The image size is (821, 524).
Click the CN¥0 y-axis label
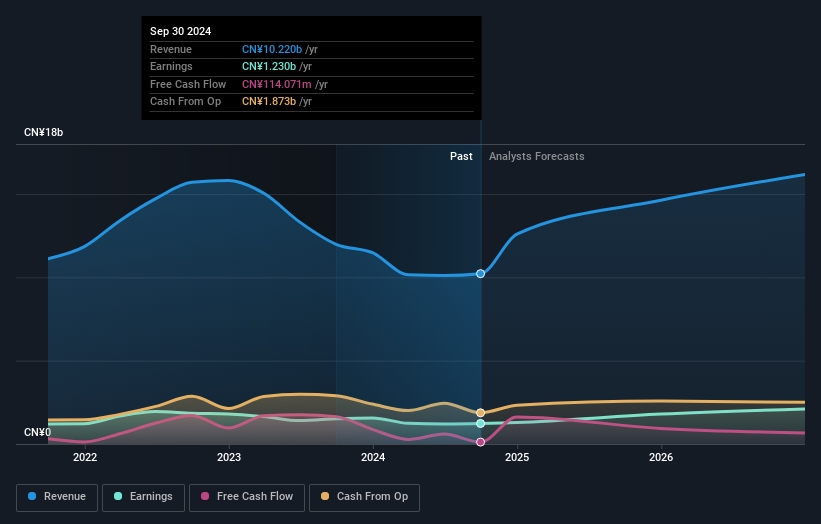coord(38,432)
